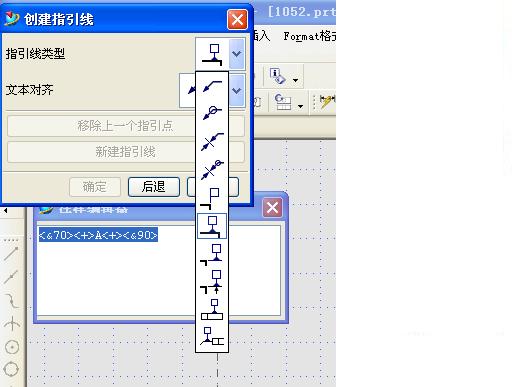The width and height of the screenshot is (512, 387).
Task: Click the annotation text <&70><+>A<+><&90>
Action: pyautogui.click(x=98, y=235)
